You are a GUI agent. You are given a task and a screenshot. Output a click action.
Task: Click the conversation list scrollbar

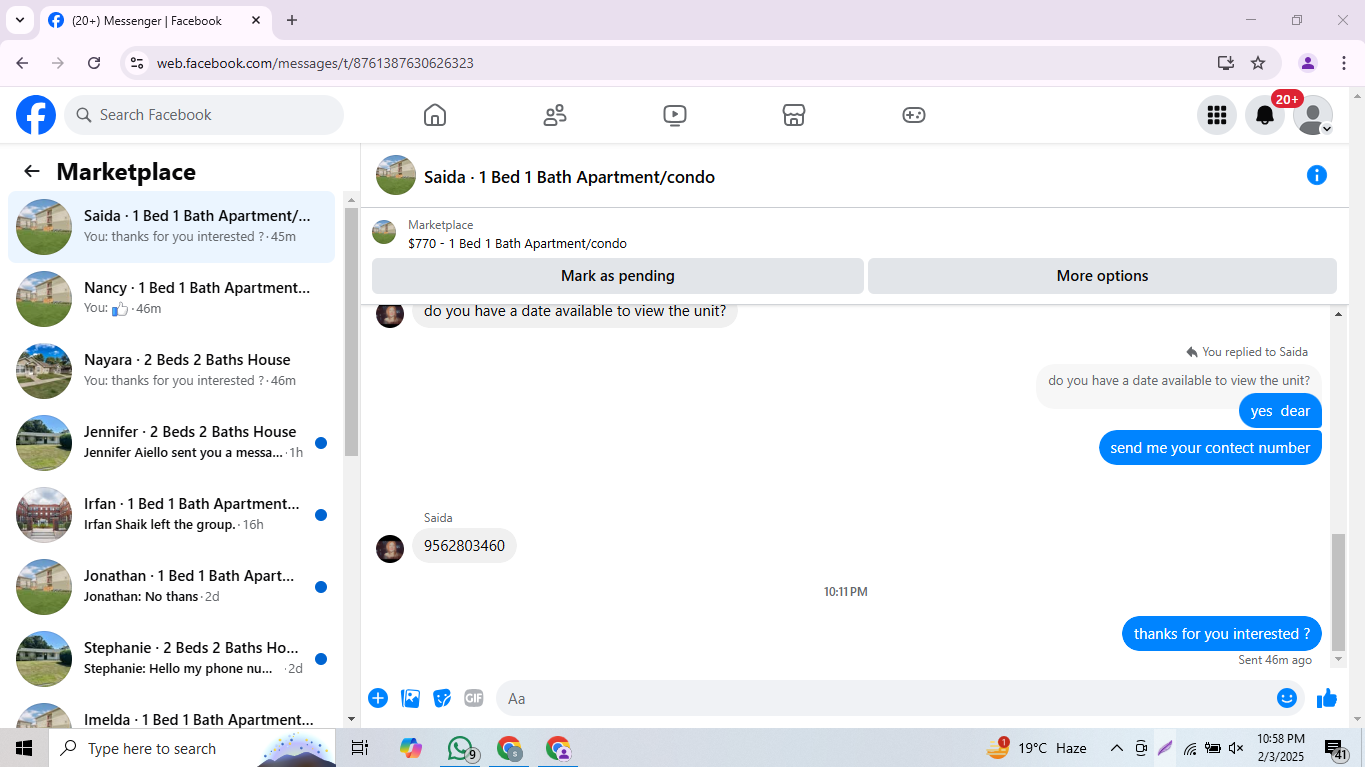coord(351,332)
